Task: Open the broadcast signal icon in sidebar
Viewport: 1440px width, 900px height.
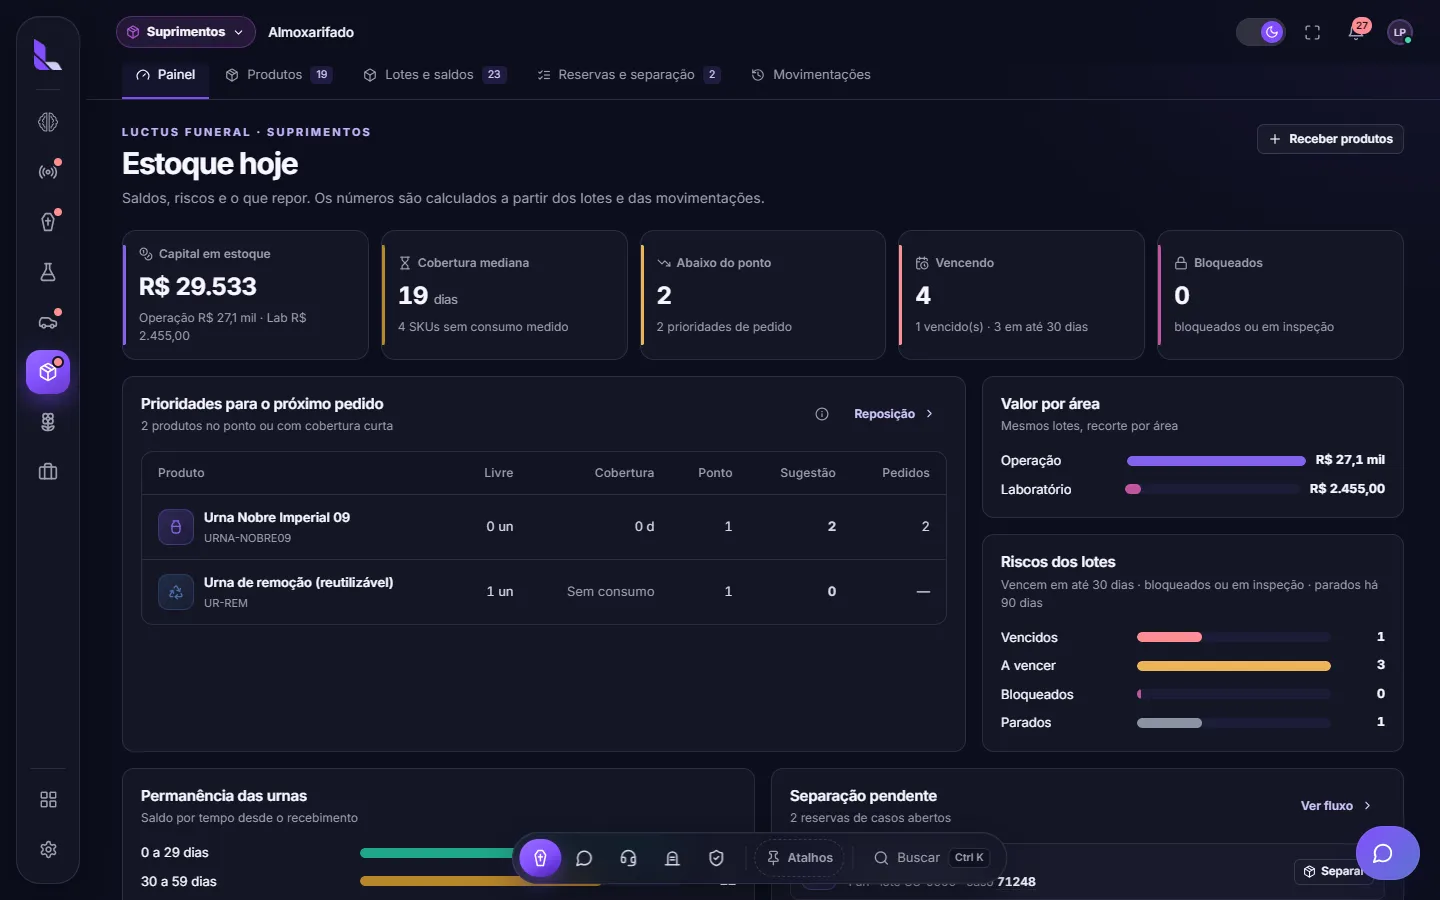Action: point(48,172)
